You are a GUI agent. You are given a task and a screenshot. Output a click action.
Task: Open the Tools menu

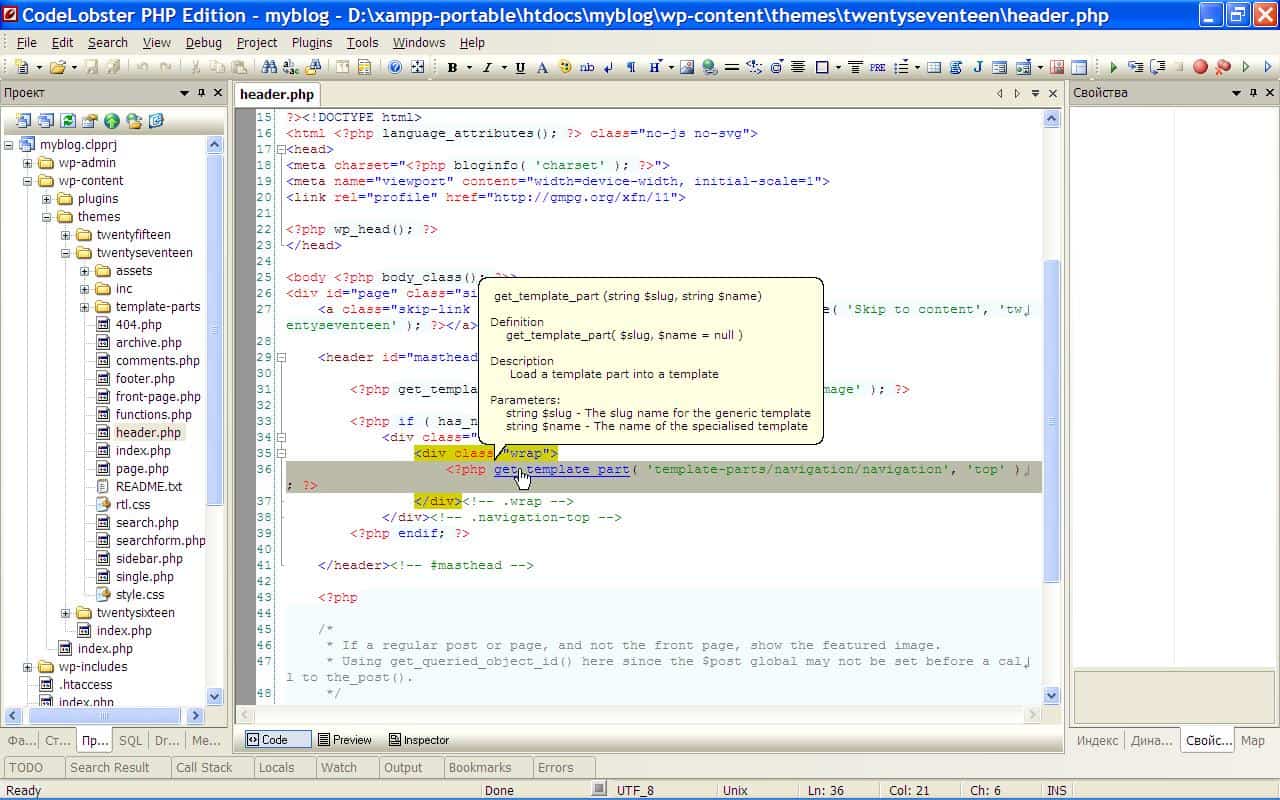pyautogui.click(x=362, y=42)
